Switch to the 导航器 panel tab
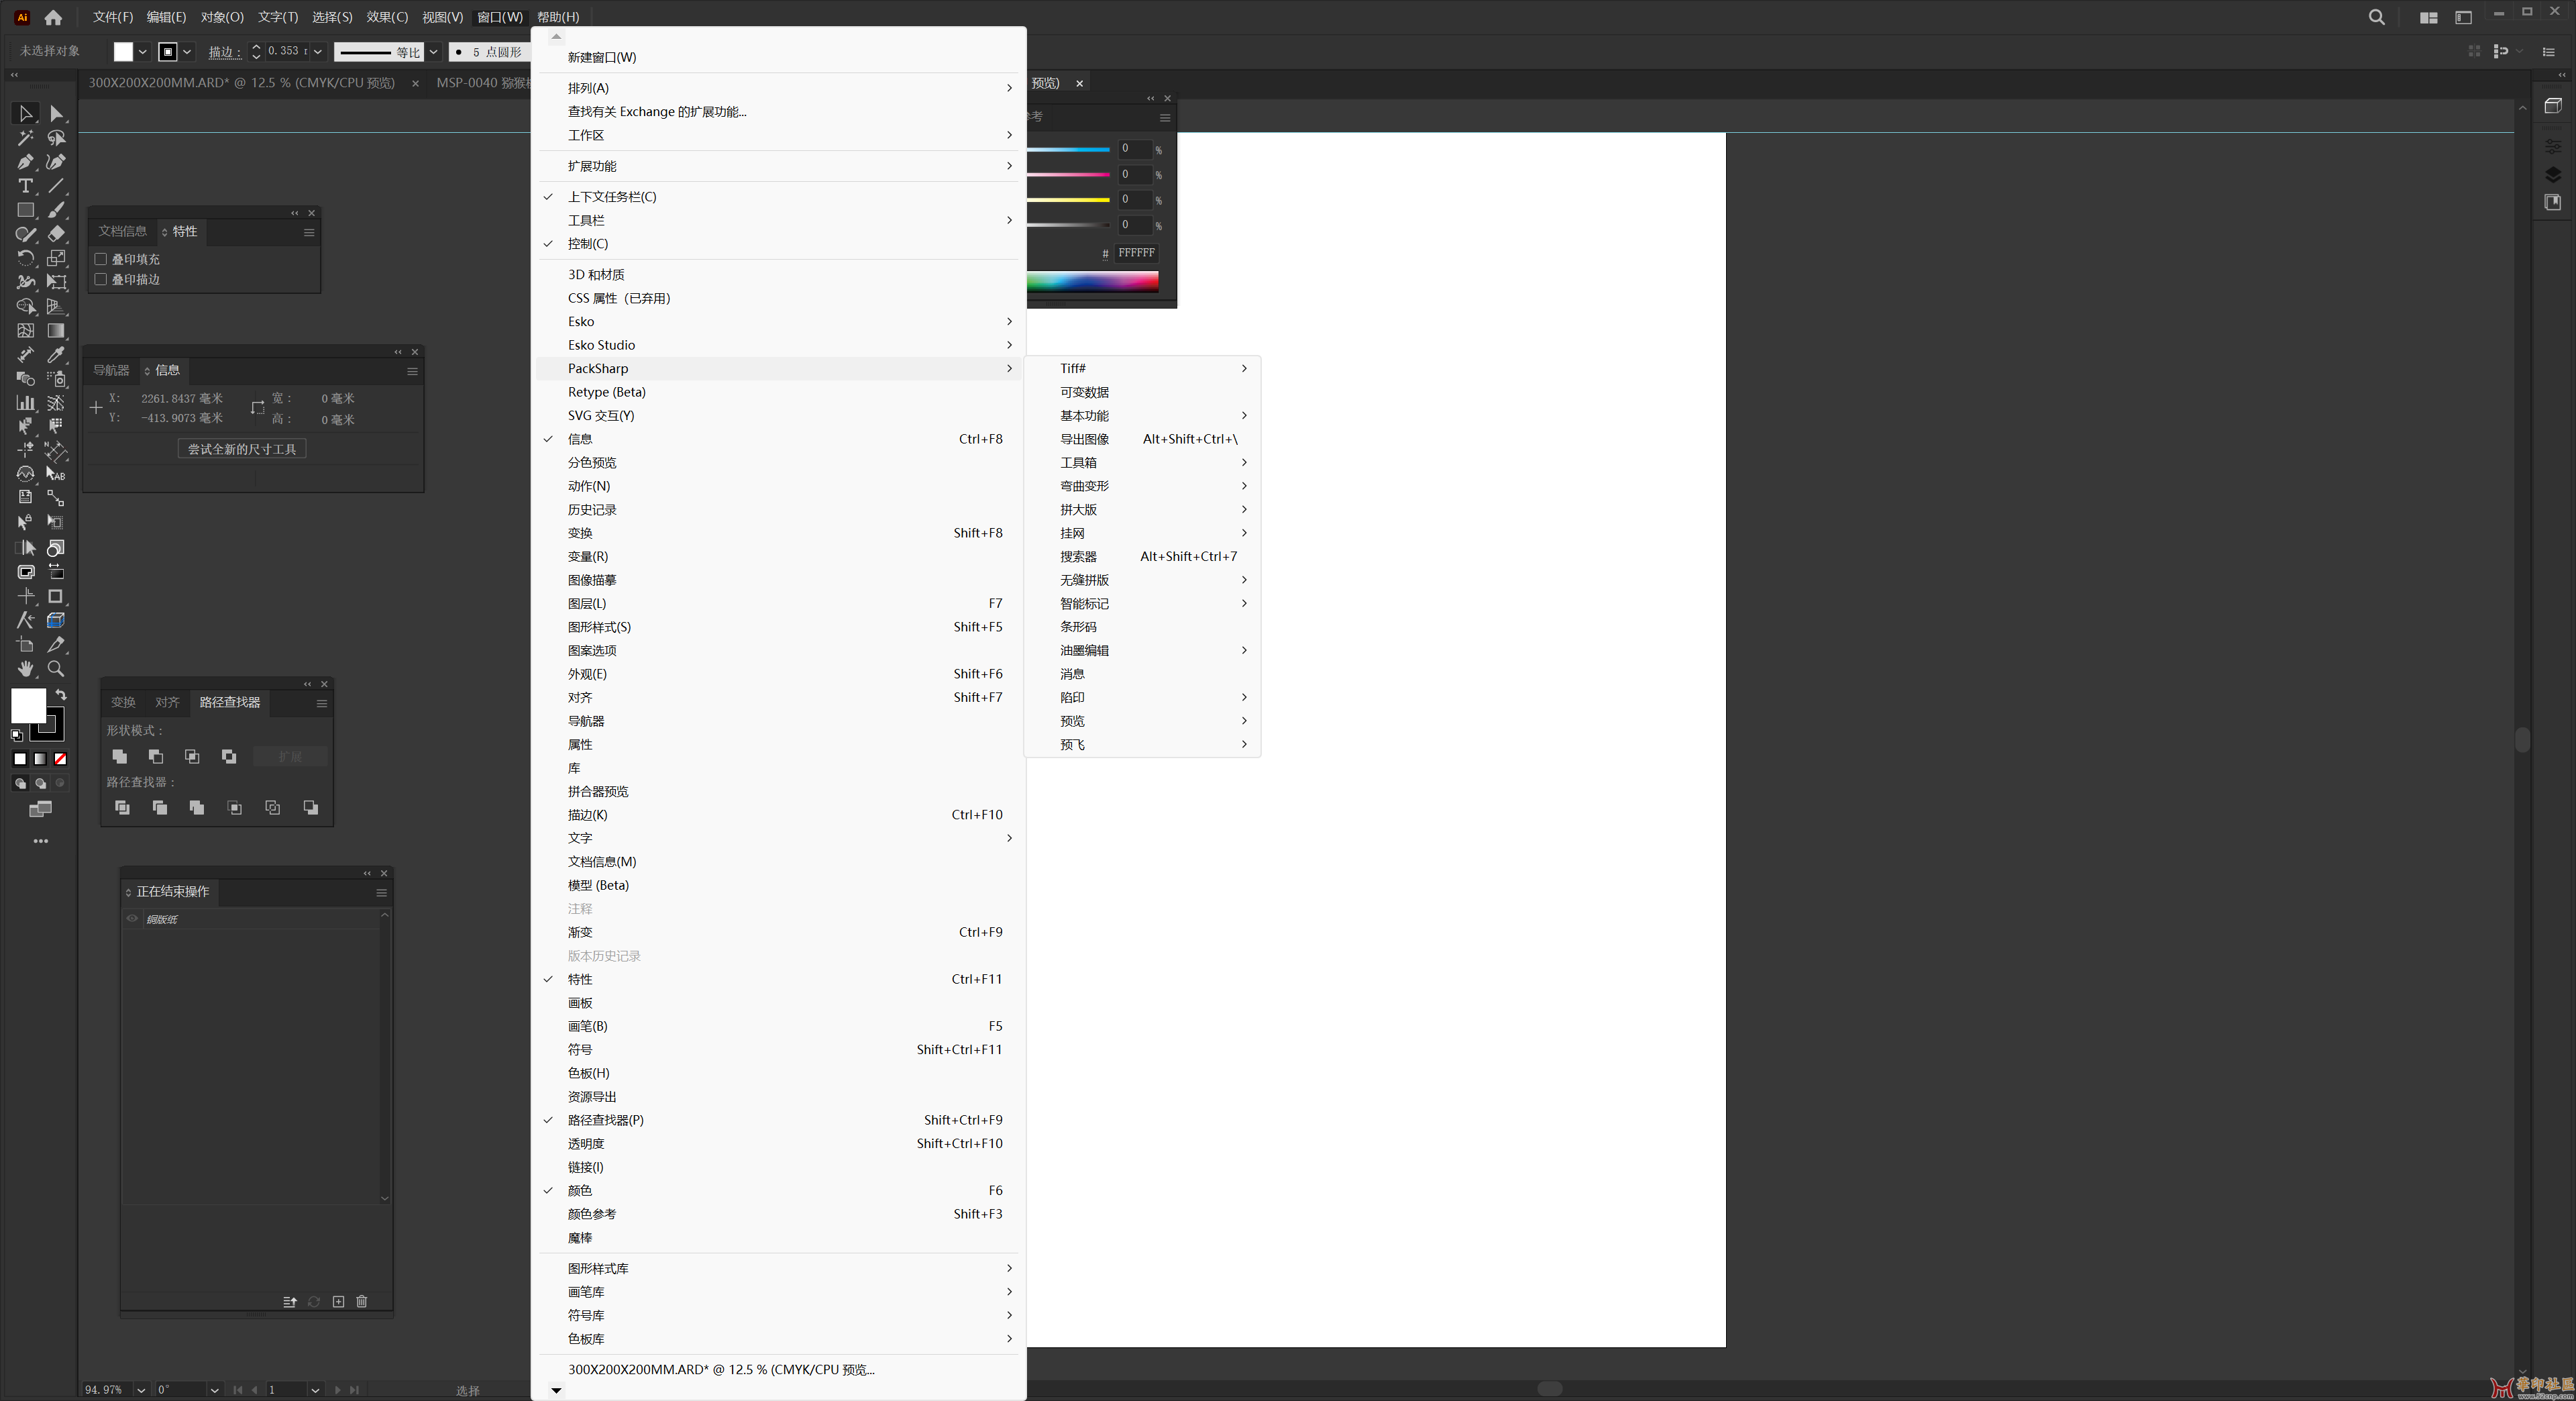2576x1401 pixels. point(111,370)
